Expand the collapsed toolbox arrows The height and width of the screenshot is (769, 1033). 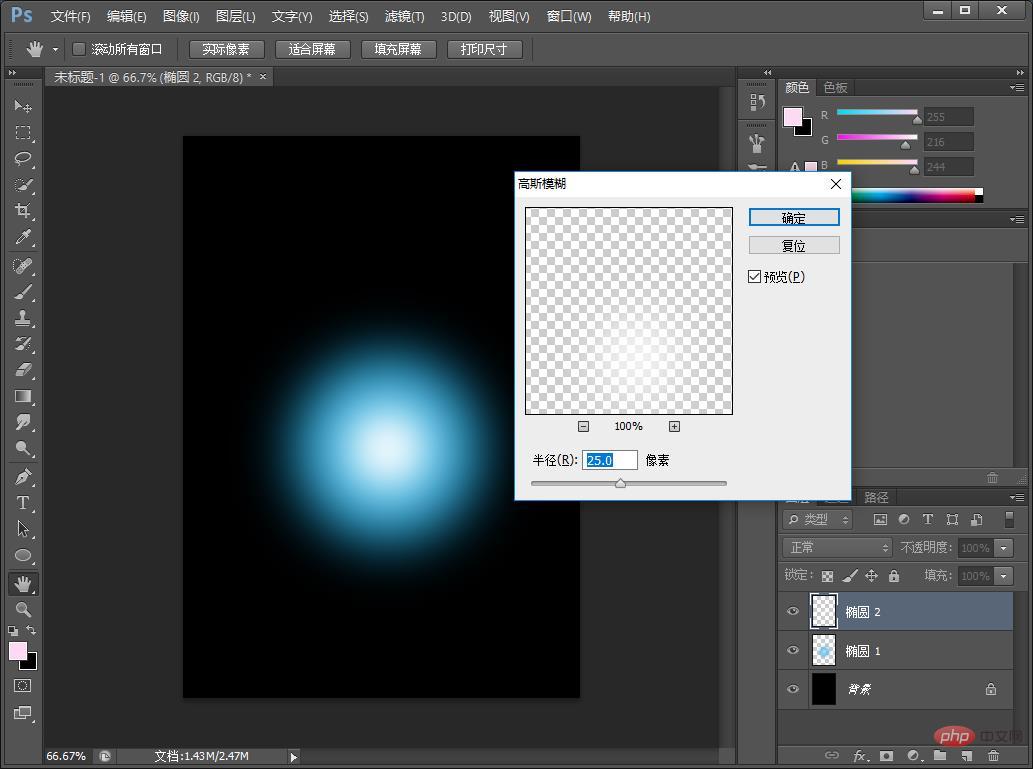[12, 72]
